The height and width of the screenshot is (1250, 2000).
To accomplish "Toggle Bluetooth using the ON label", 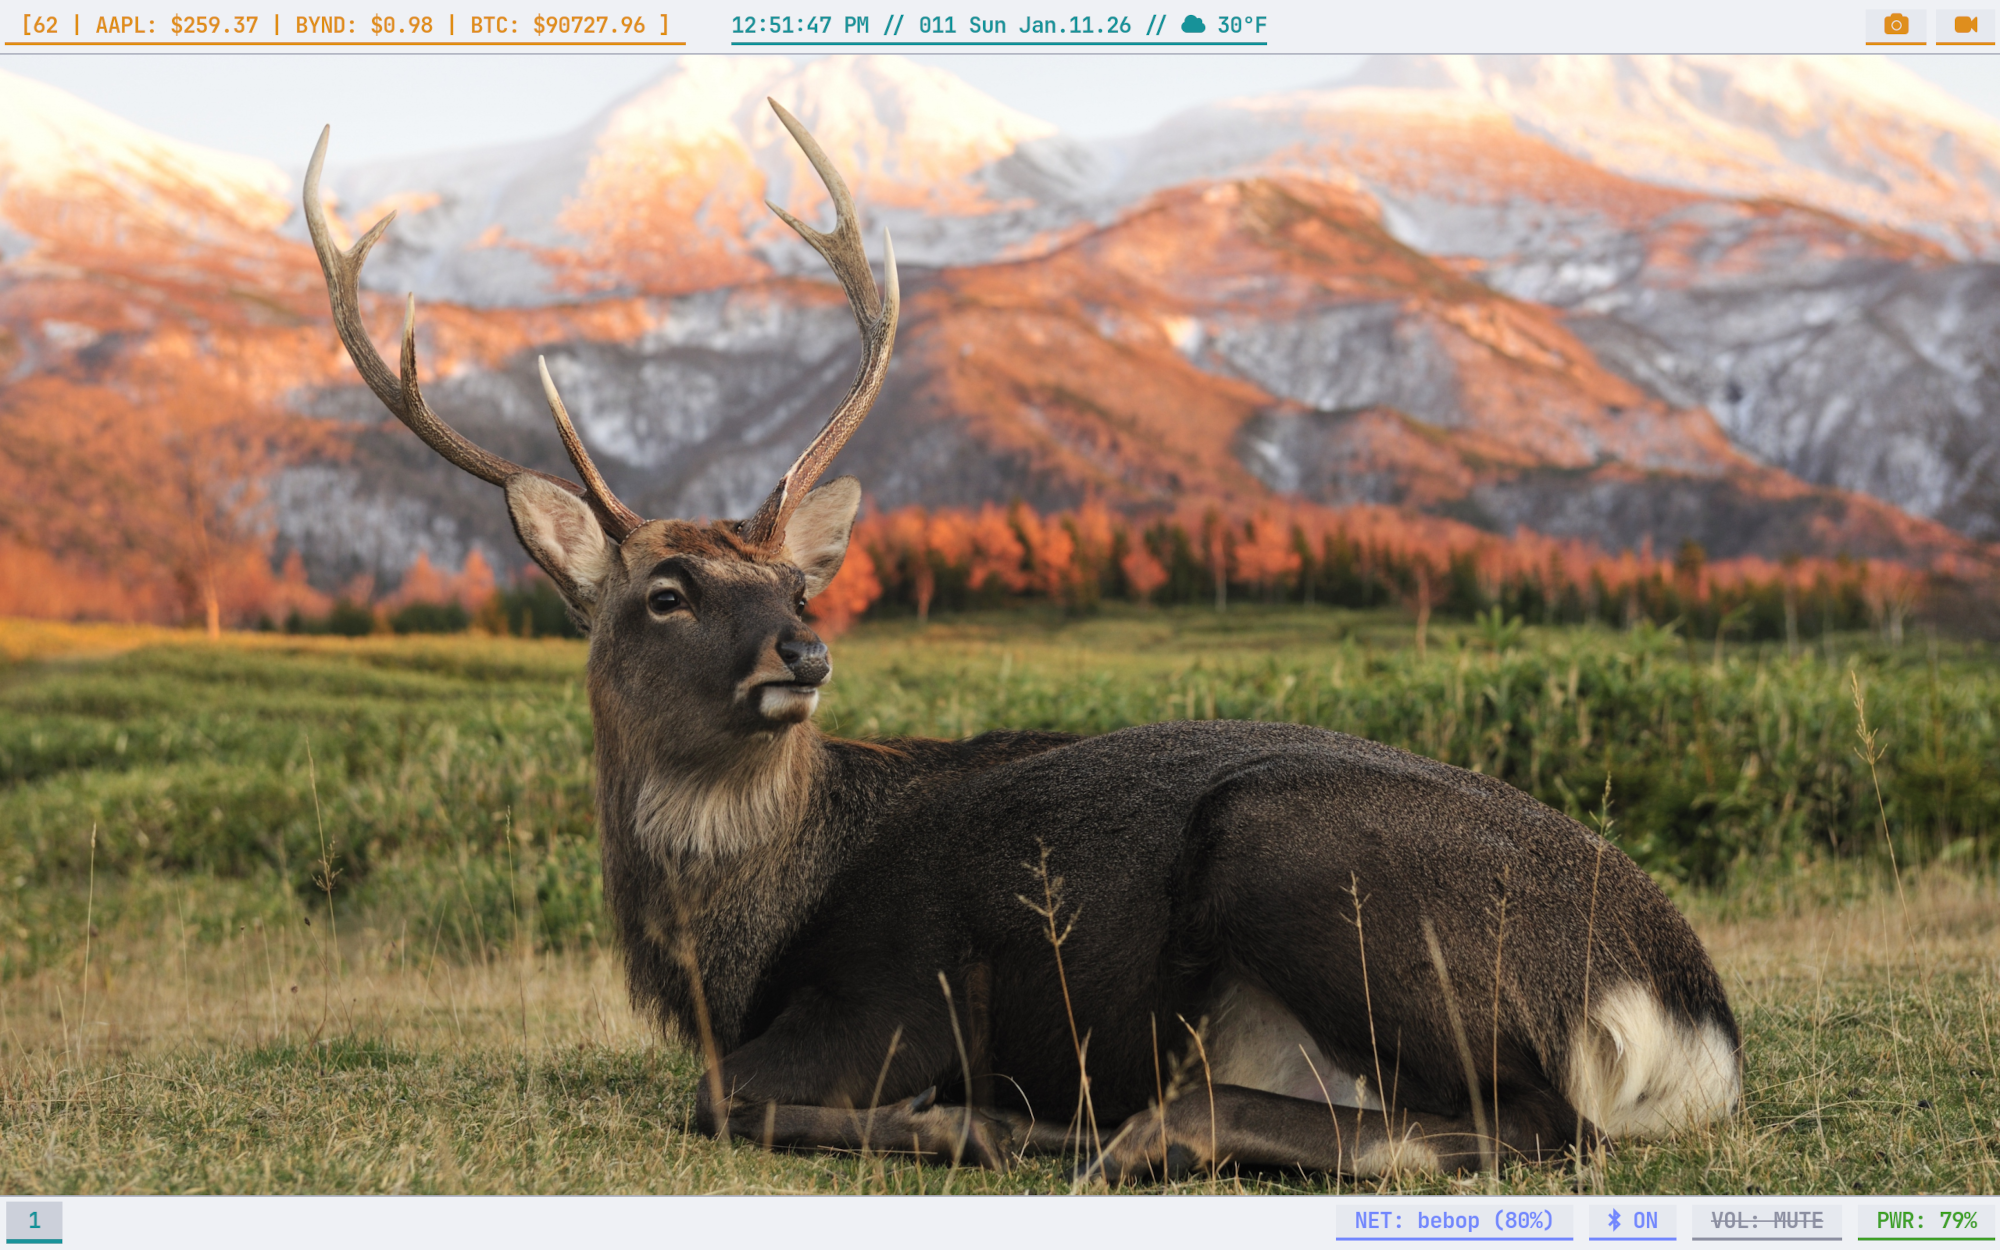I will pyautogui.click(x=1645, y=1220).
